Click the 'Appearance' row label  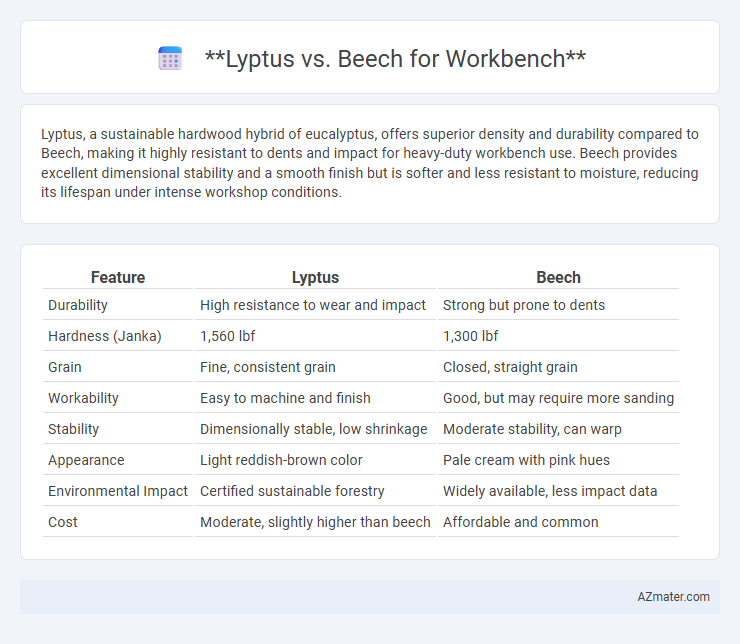point(86,460)
